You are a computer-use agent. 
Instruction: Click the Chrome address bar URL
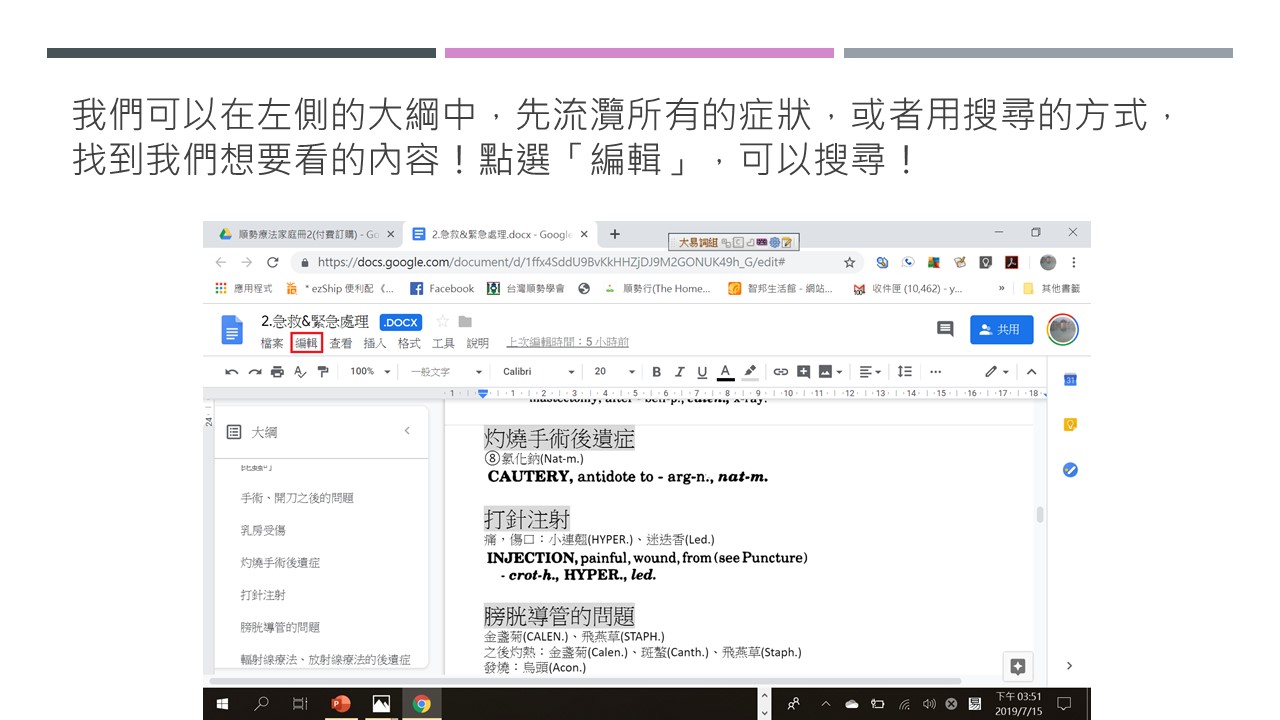(x=551, y=262)
